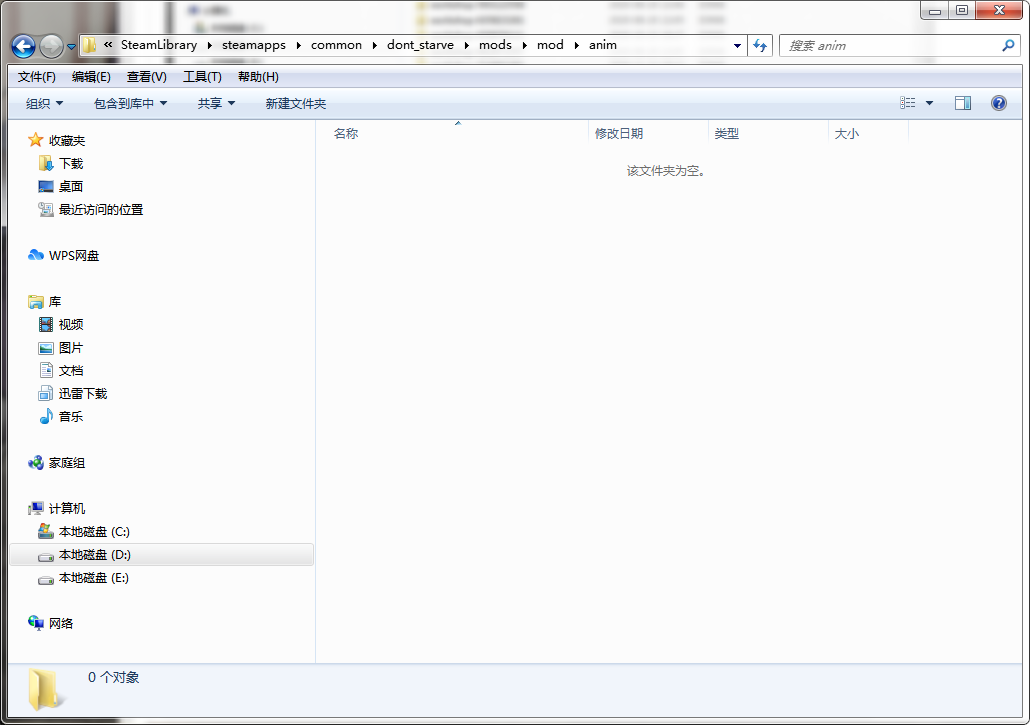The width and height of the screenshot is (1030, 725).
Task: Click the change view icon
Action: pos(908,103)
